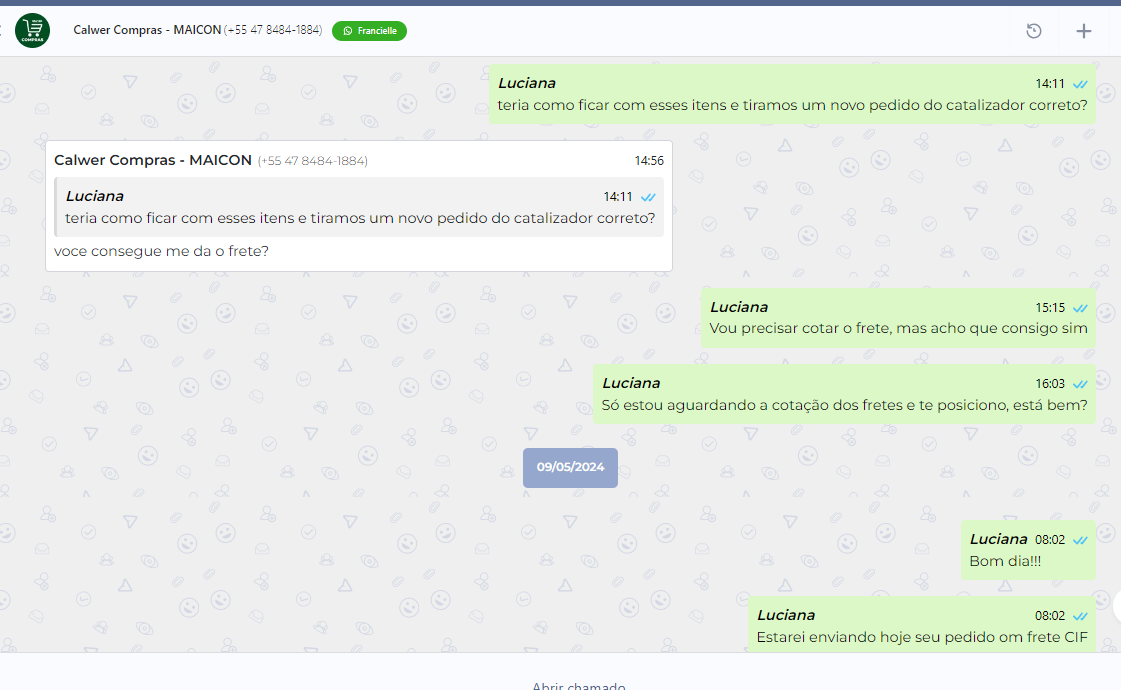This screenshot has height=690, width=1121.
Task: Click the WhatsApp icon in Francielle badge
Action: point(348,31)
